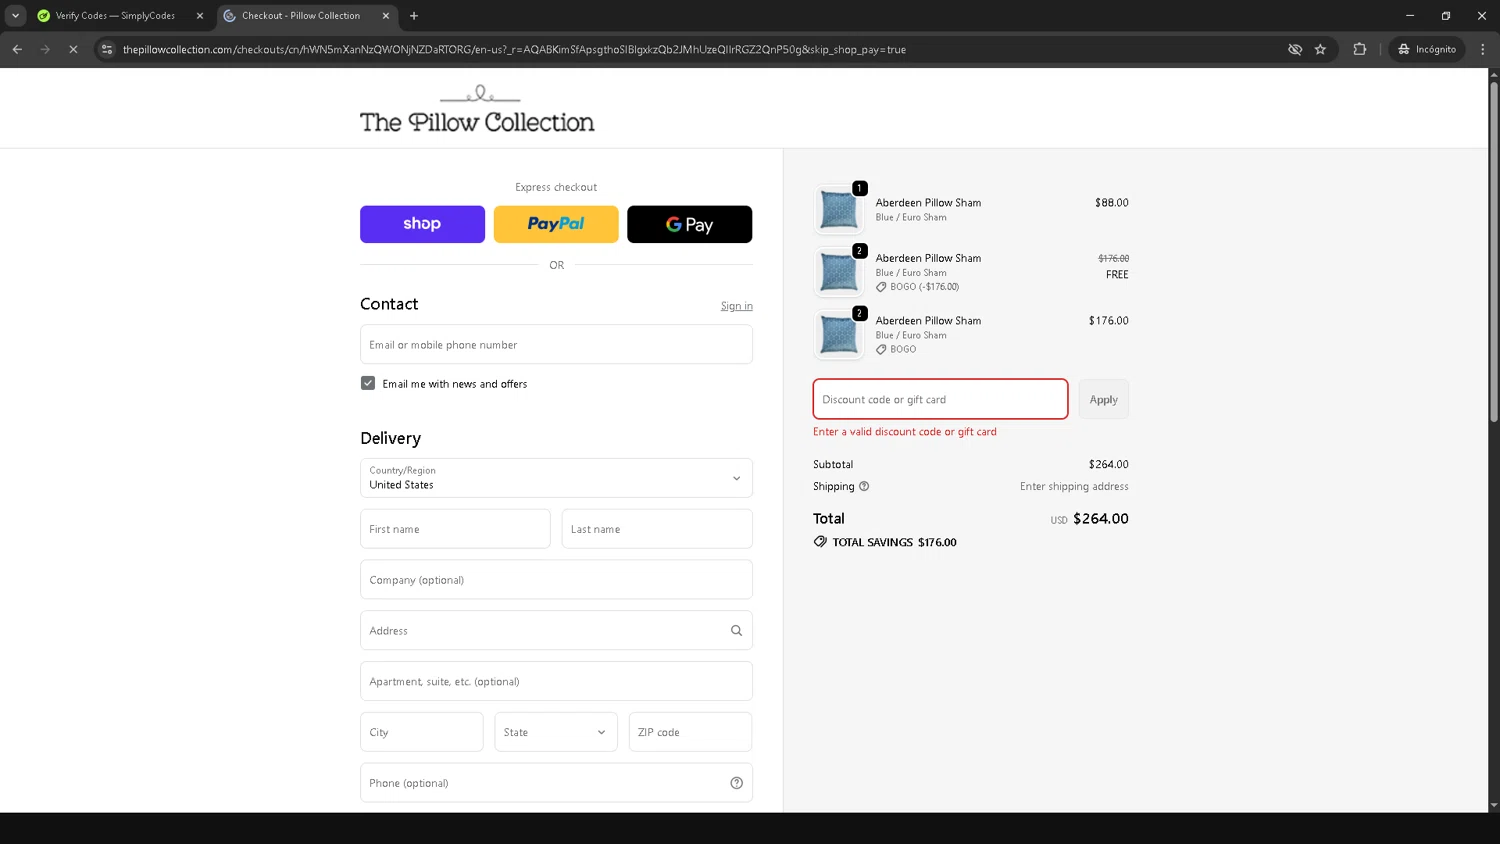Bookmark this page with the star icon
This screenshot has width=1500, height=844.
(1320, 49)
